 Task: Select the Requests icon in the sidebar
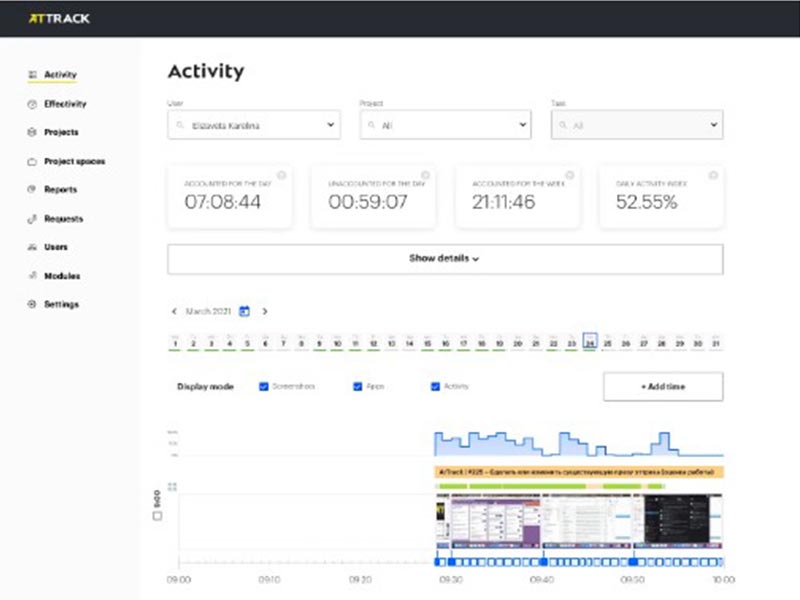[33, 218]
